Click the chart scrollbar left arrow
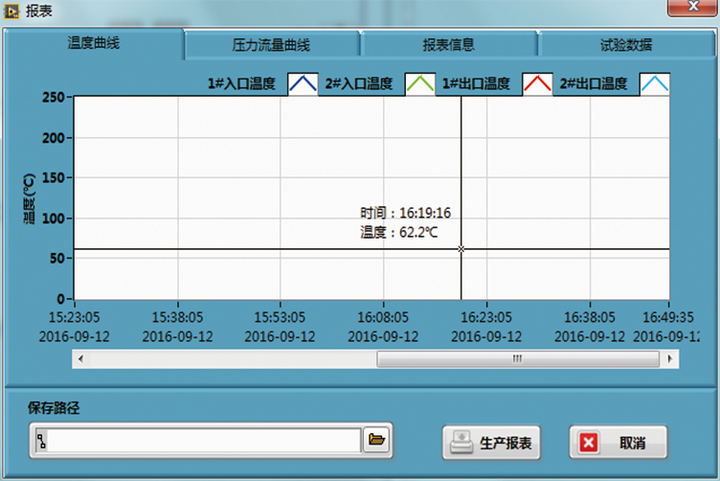This screenshot has width=720, height=481. pyautogui.click(x=81, y=359)
